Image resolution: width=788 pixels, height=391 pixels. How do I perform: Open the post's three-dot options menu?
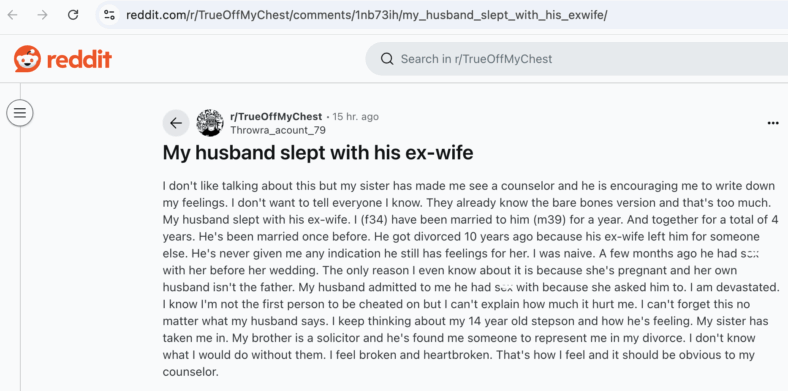pos(773,123)
